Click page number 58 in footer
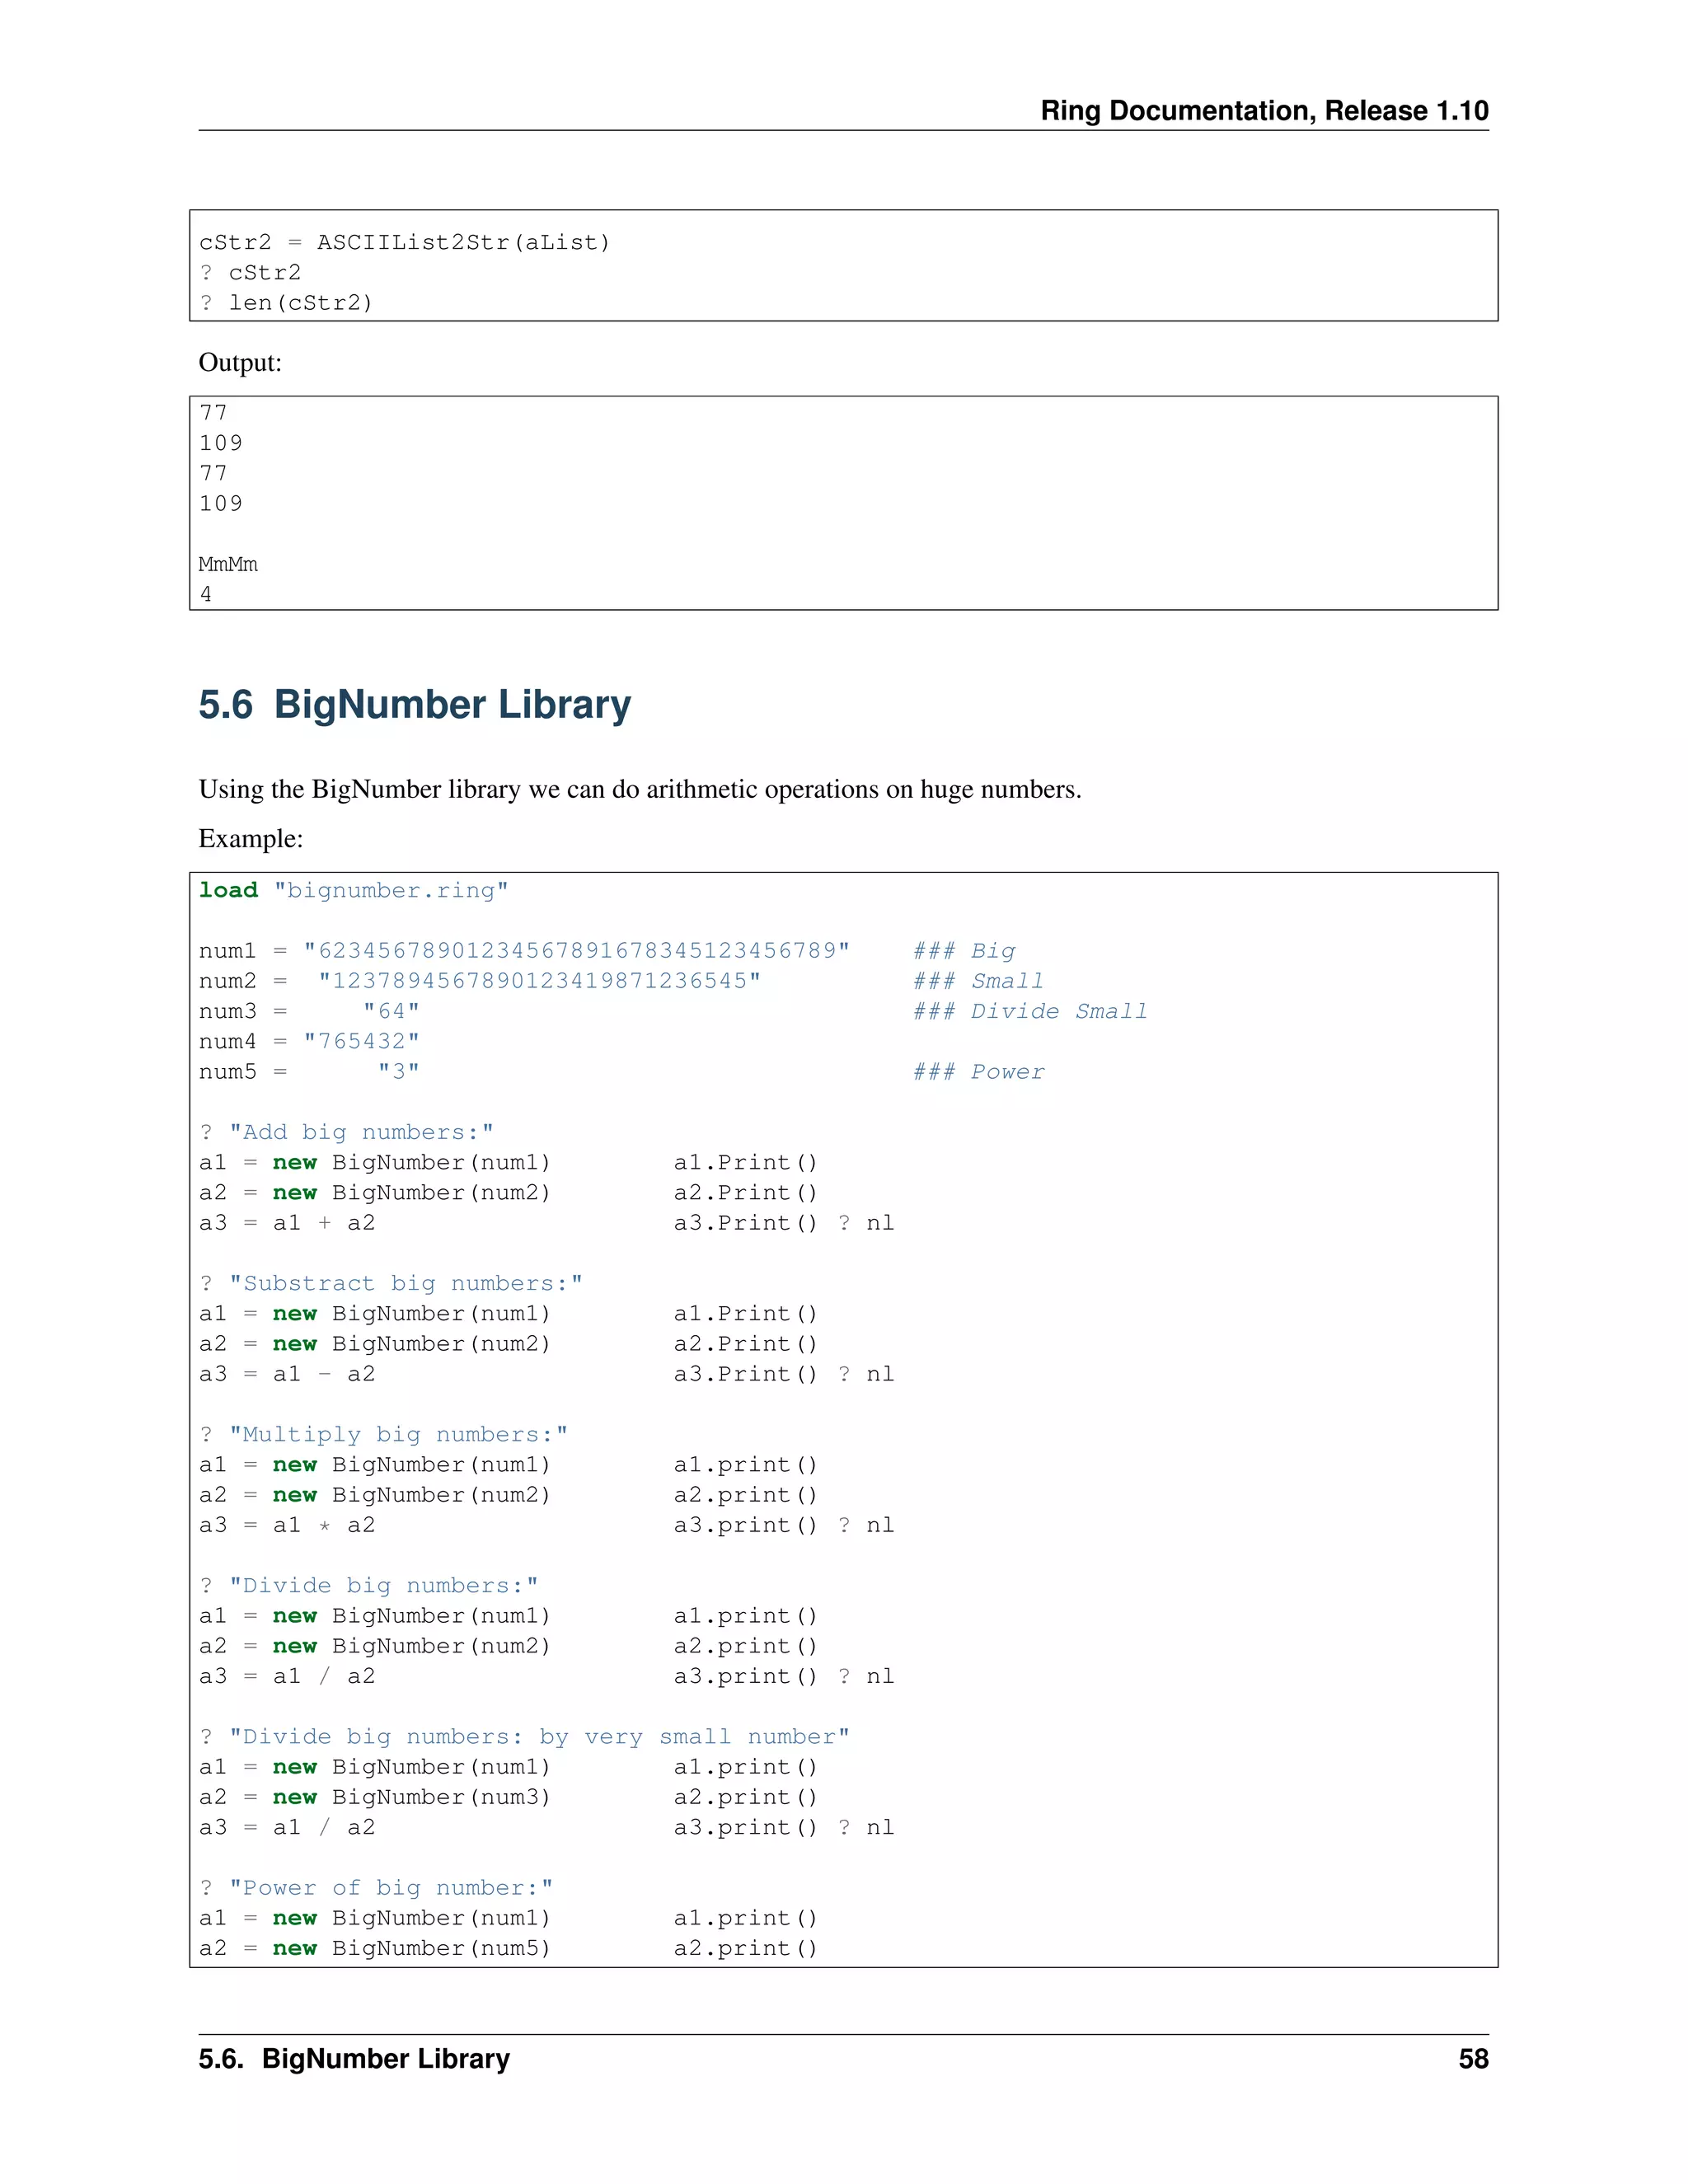This screenshot has width=1688, height=2184. 1473,2059
